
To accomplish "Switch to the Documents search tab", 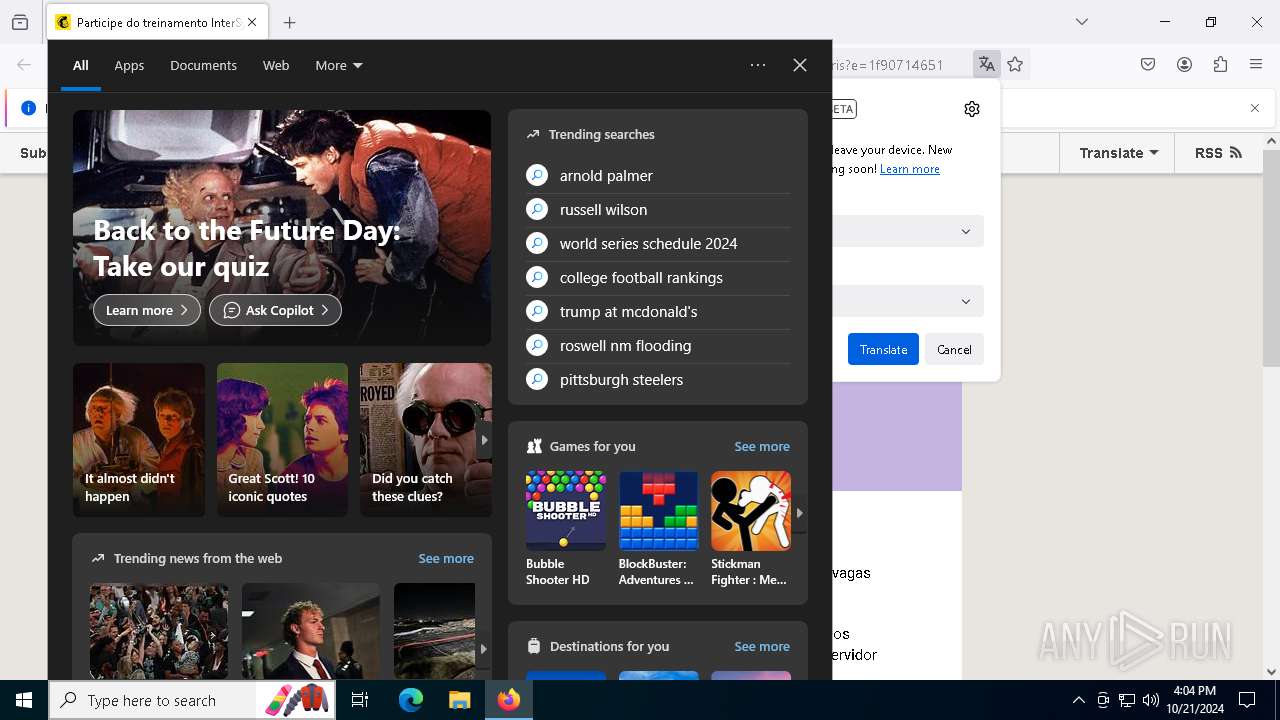I will [203, 65].
